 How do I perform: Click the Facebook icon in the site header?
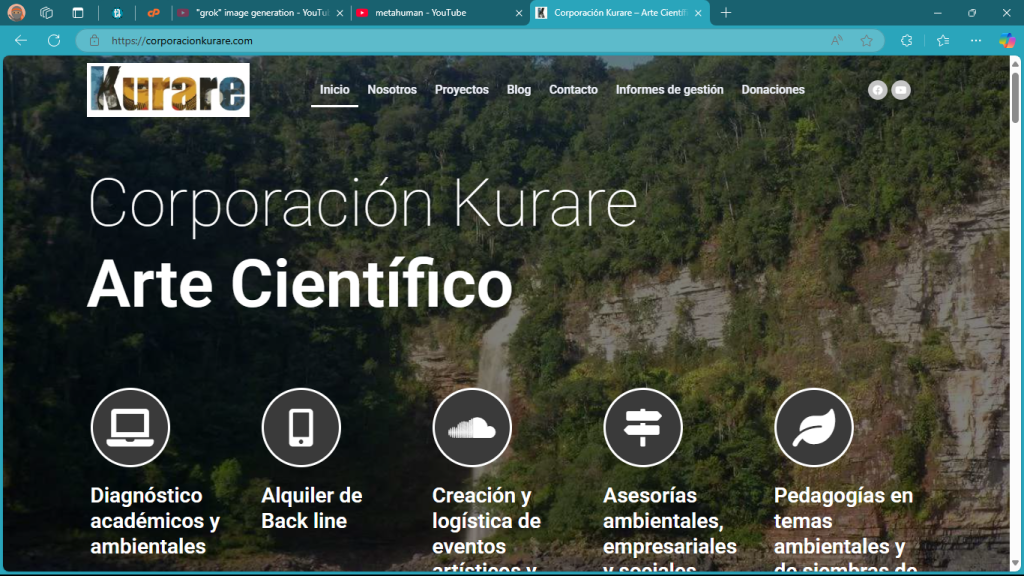[x=877, y=90]
